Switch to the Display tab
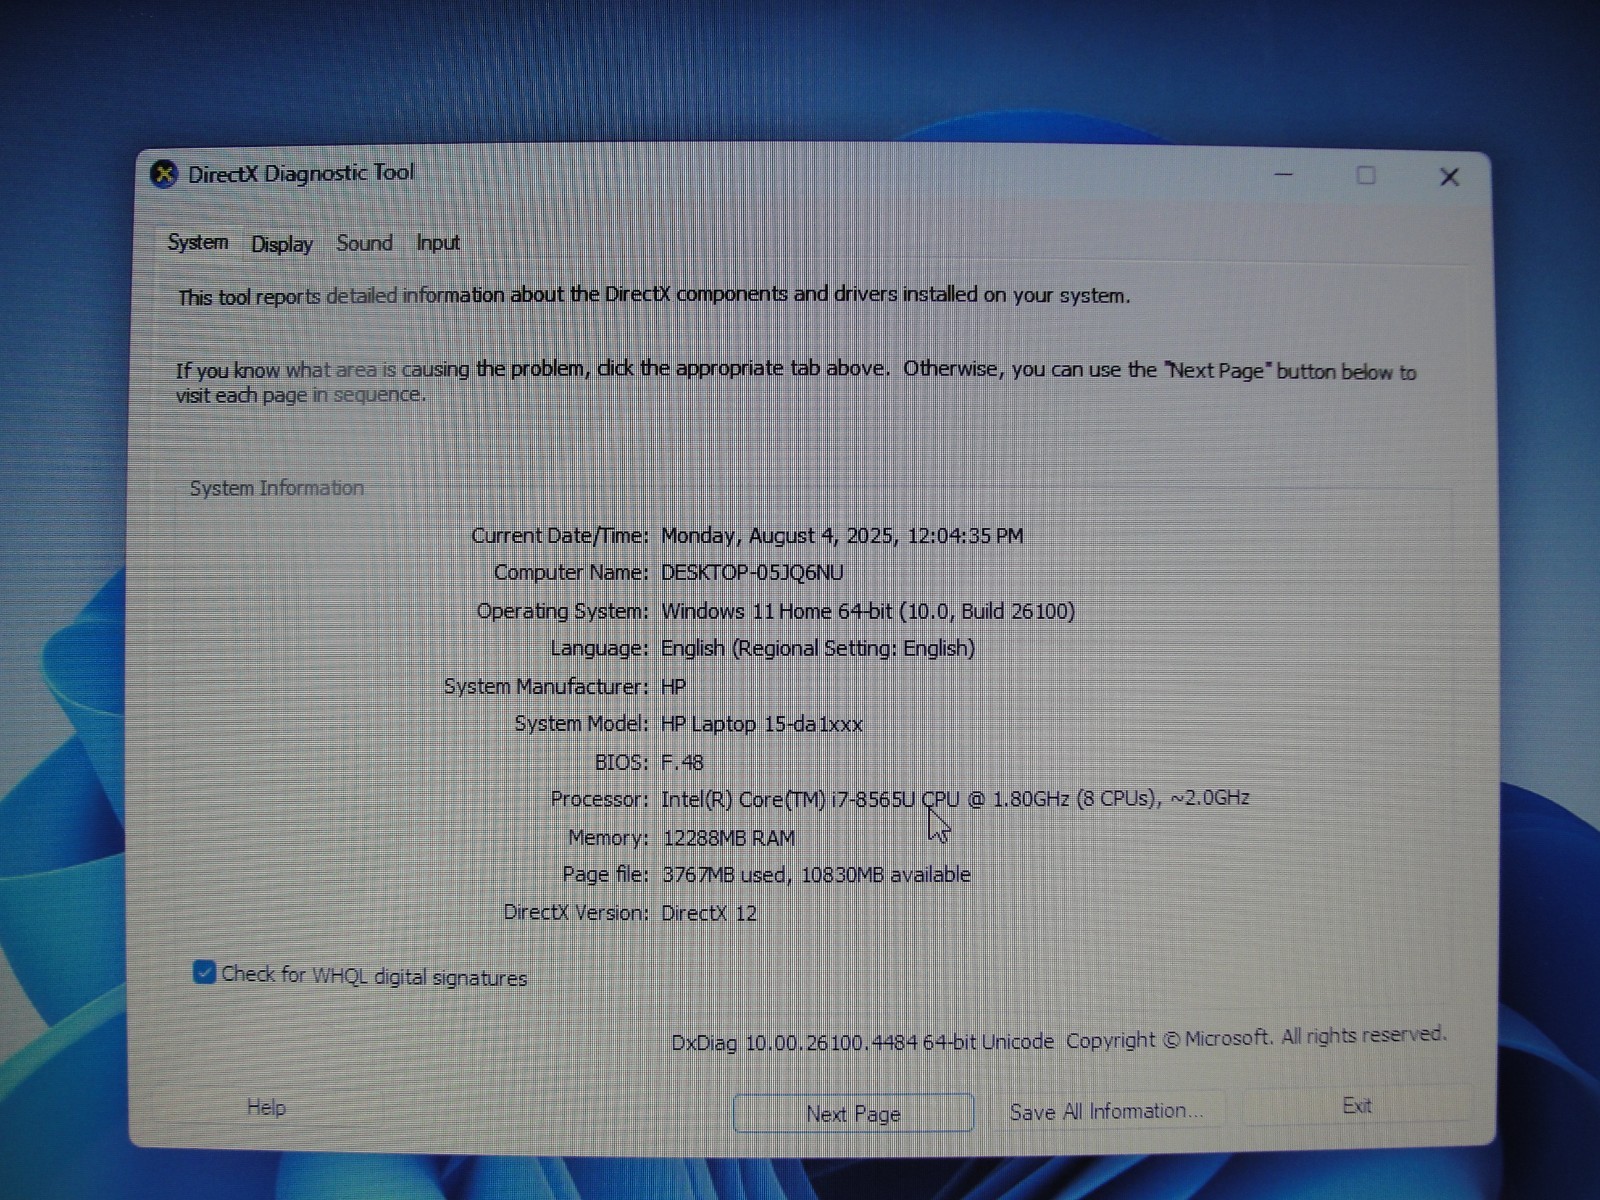The width and height of the screenshot is (1600, 1200). pos(282,244)
